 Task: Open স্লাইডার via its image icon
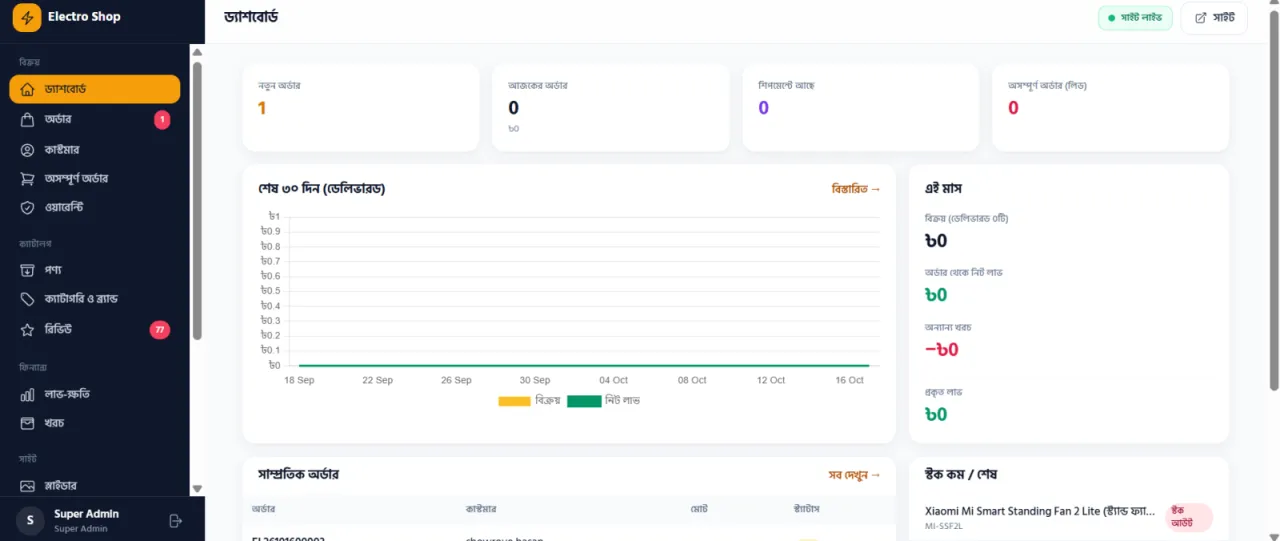pyautogui.click(x=27, y=486)
